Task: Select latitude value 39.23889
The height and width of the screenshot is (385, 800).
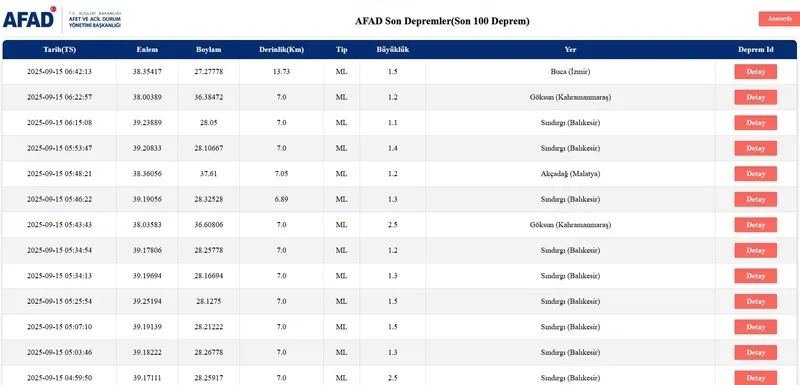Action: (147, 122)
